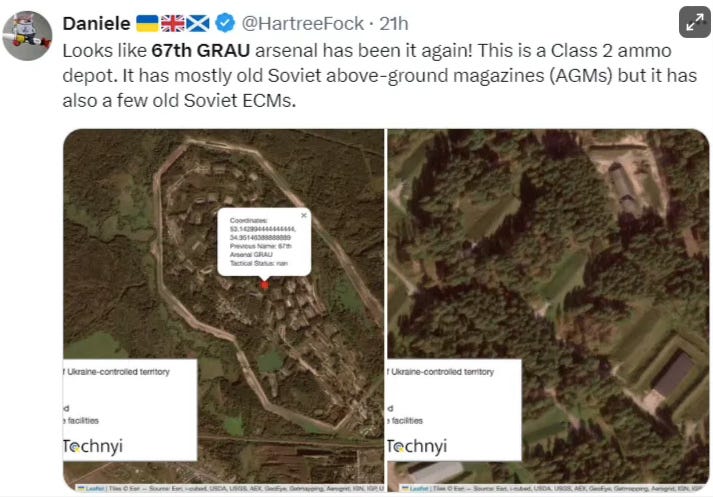Open the Daniele display name link

tap(96, 23)
